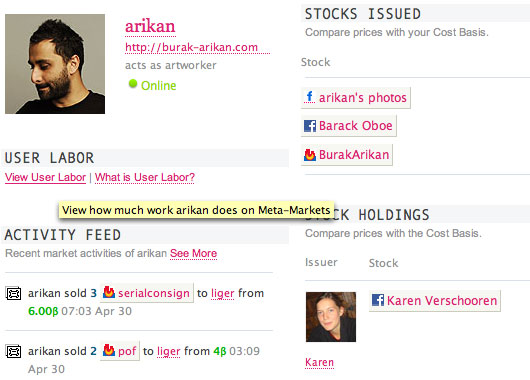Click the flame icon next to serialconsign
530x380 pixels.
(109, 292)
